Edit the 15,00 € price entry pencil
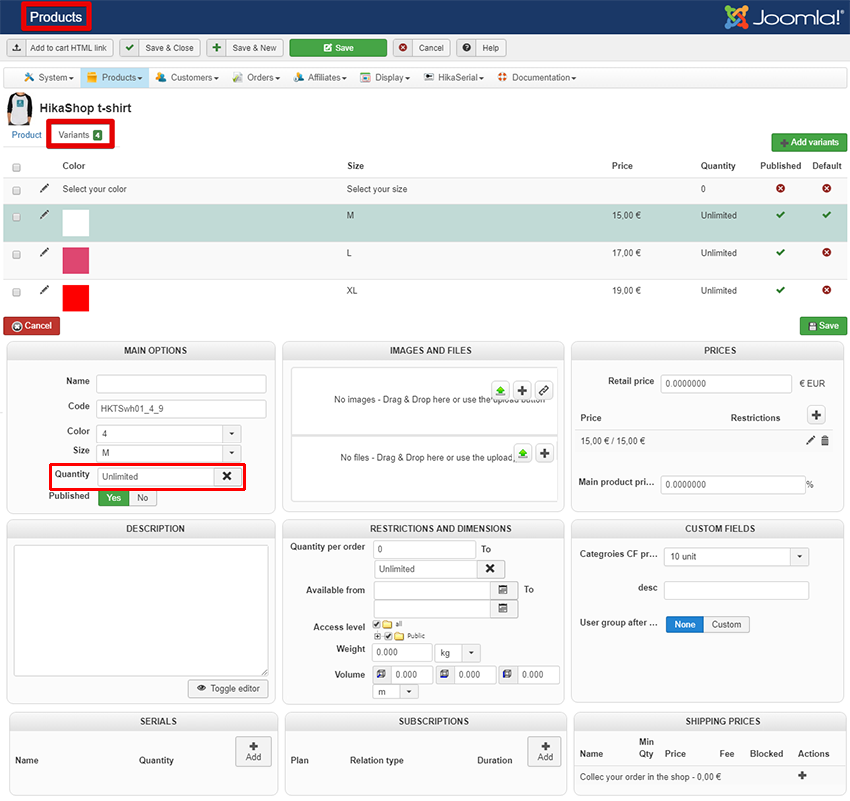Image resolution: width=850 pixels, height=801 pixels. tap(810, 441)
